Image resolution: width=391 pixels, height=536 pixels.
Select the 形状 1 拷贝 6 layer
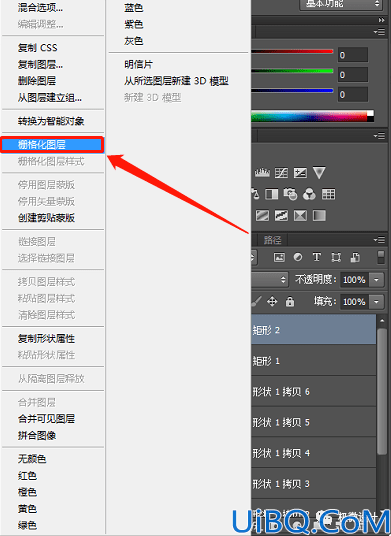314,391
